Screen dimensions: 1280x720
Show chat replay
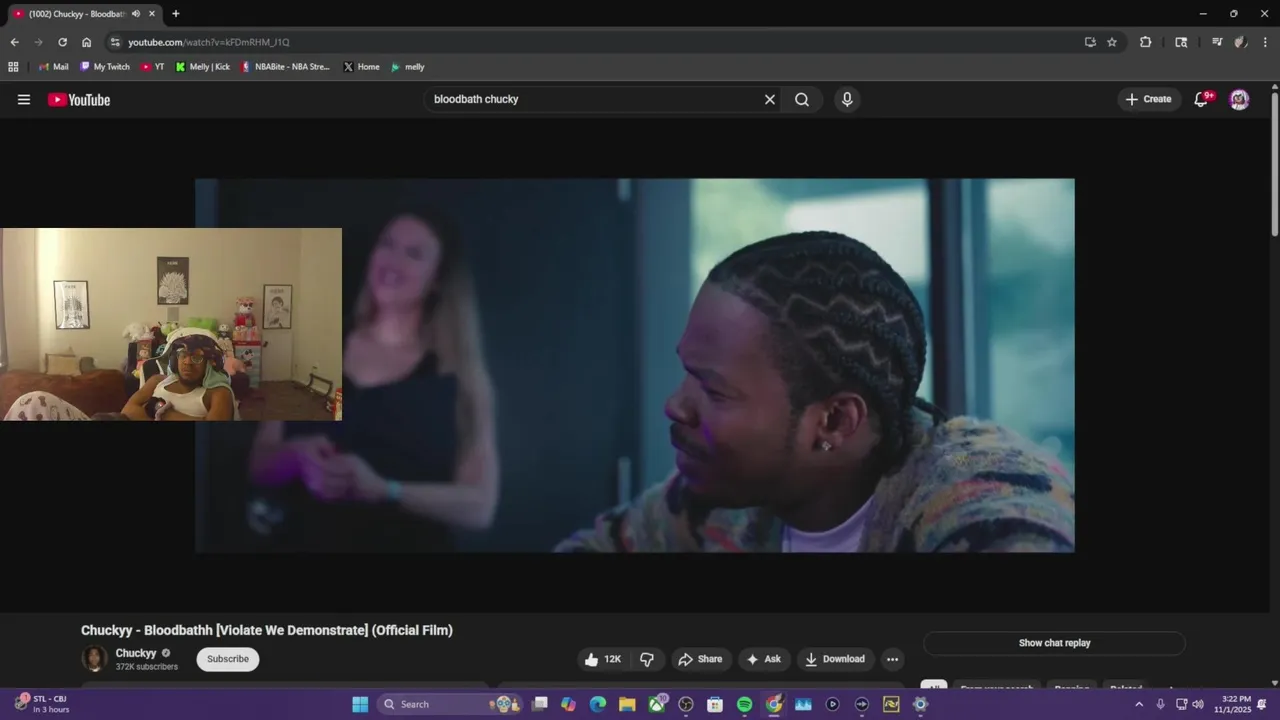(1054, 643)
